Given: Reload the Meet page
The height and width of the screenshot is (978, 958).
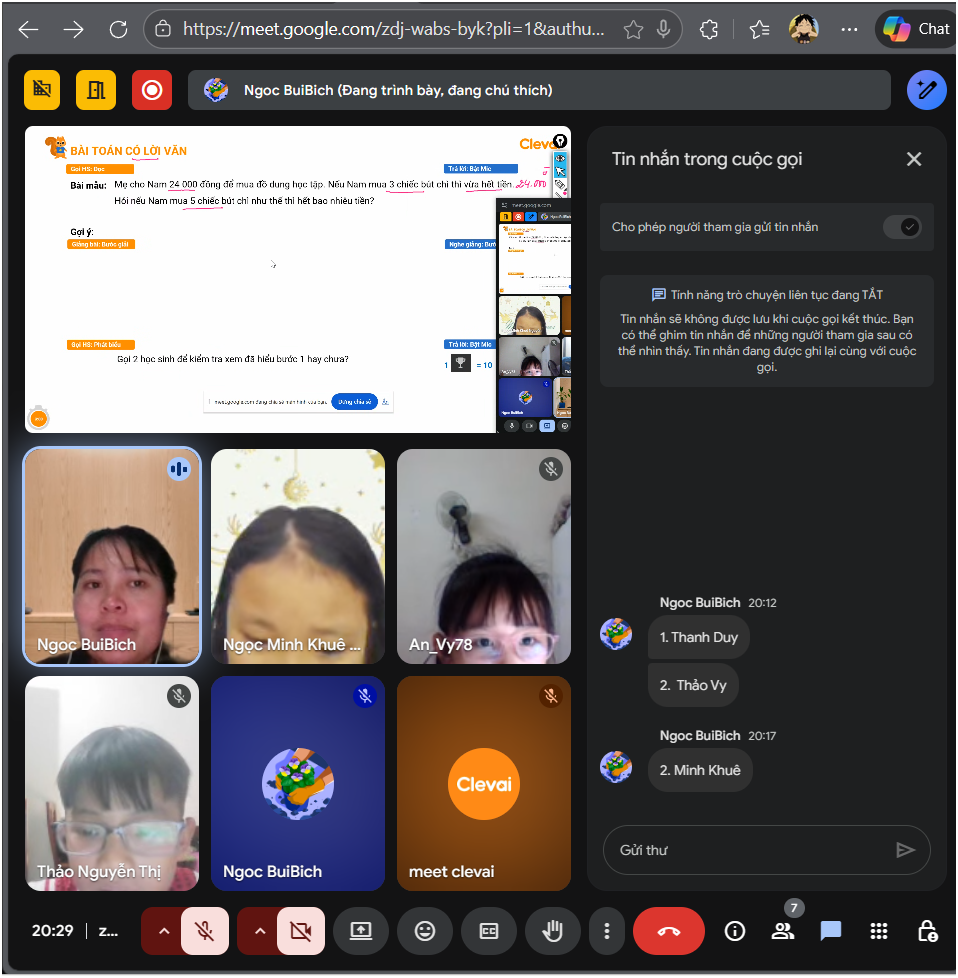Looking at the screenshot, I should [x=119, y=29].
